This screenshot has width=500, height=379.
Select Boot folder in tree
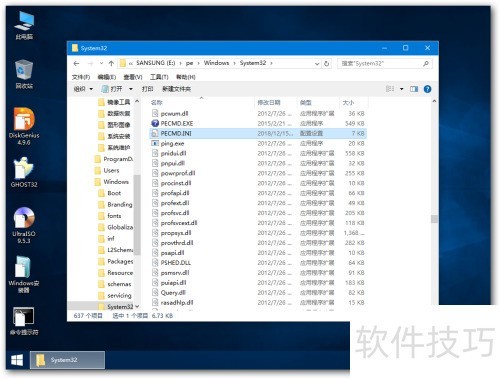(x=114, y=193)
